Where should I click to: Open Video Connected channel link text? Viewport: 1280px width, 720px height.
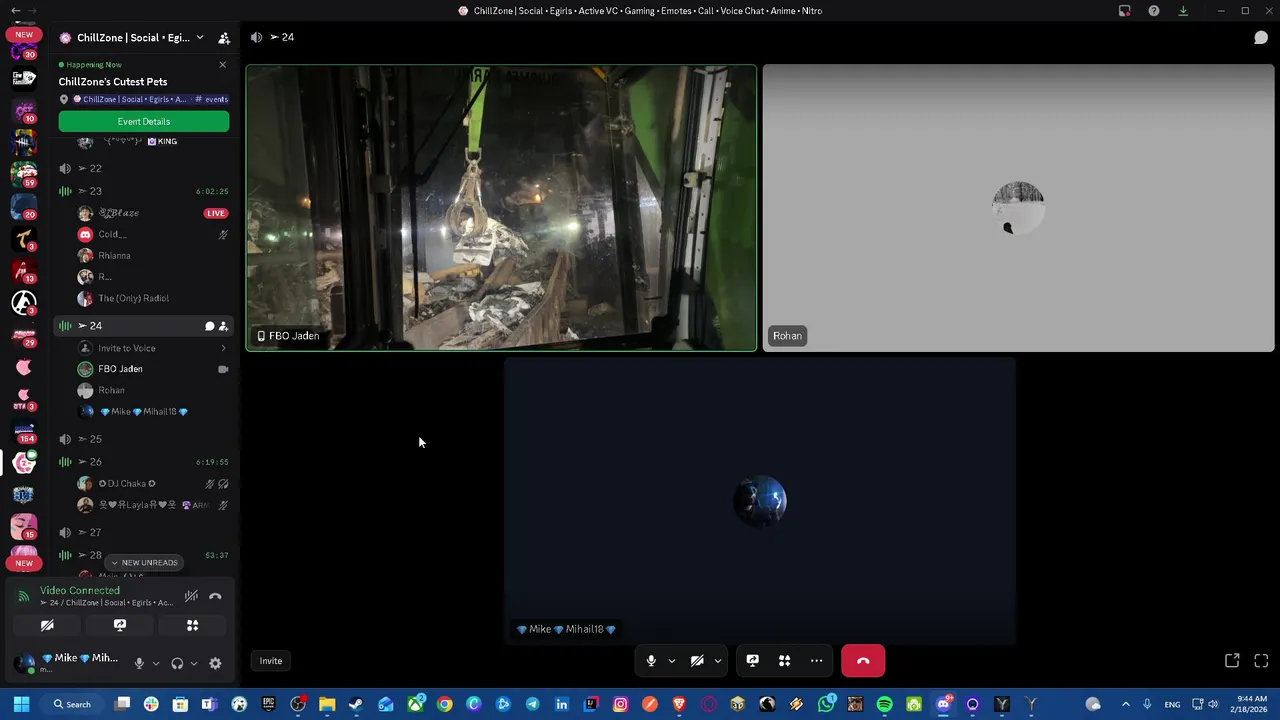pos(106,603)
